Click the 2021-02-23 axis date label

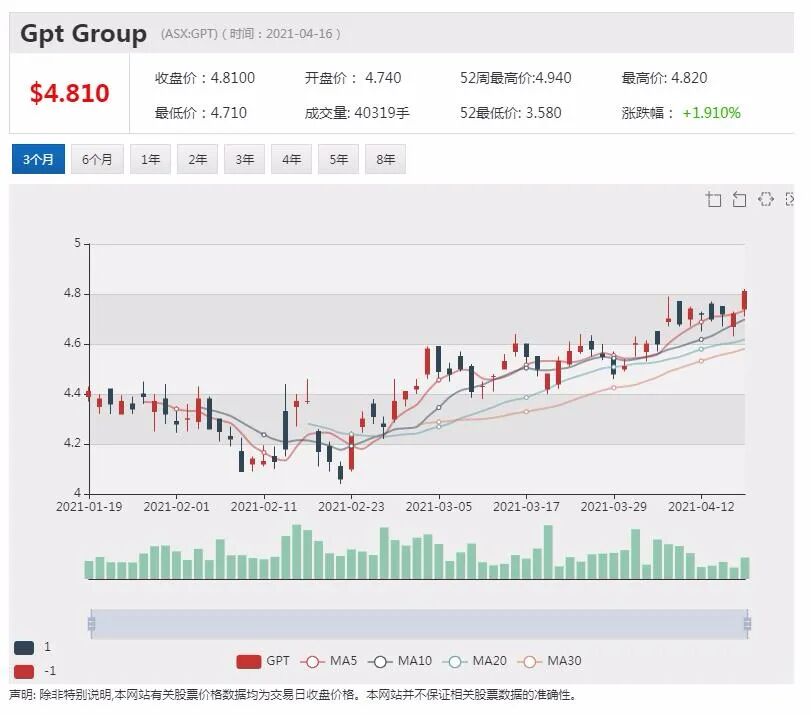351,507
